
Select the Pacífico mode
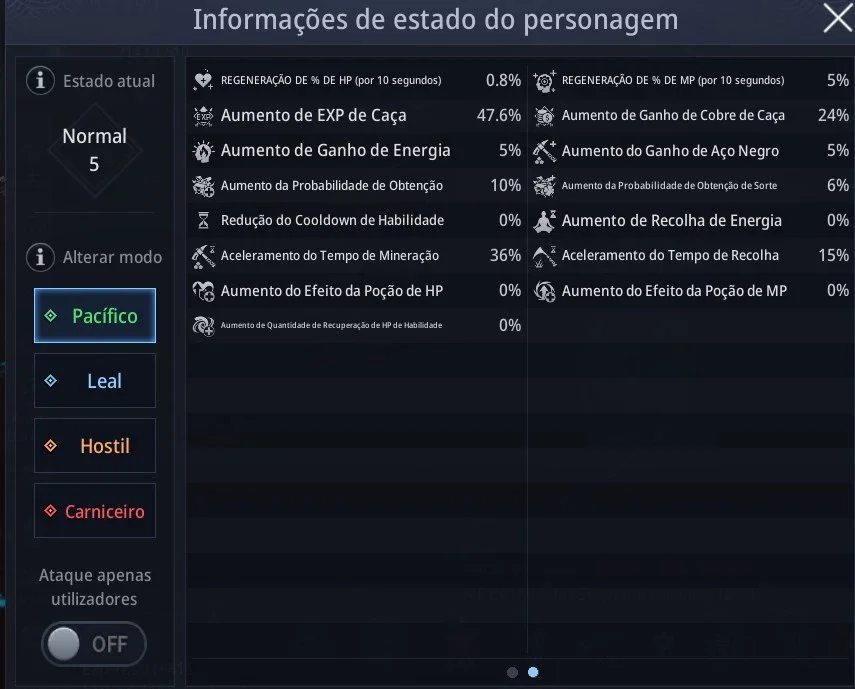95,316
